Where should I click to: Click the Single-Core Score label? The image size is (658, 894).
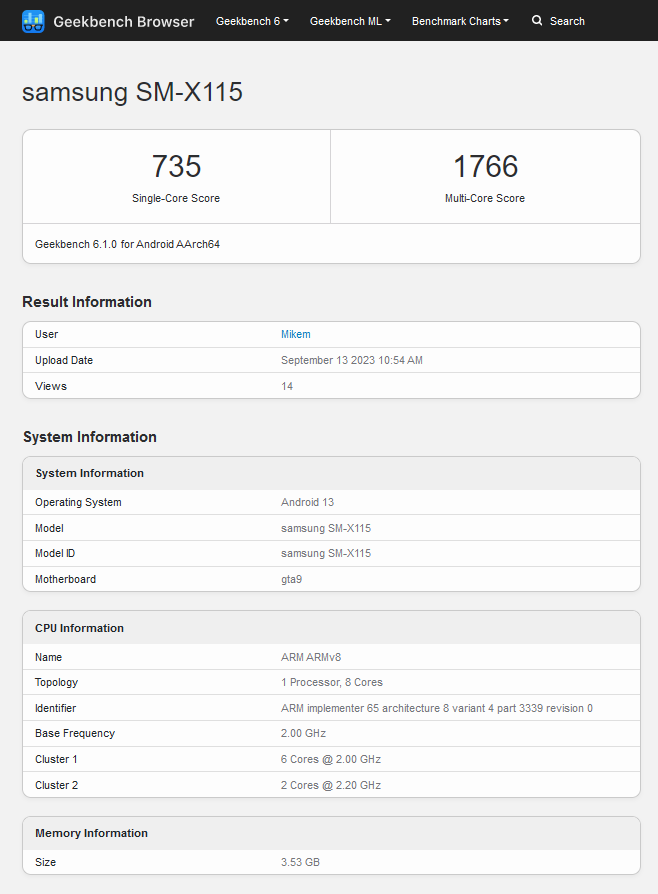coord(176,198)
